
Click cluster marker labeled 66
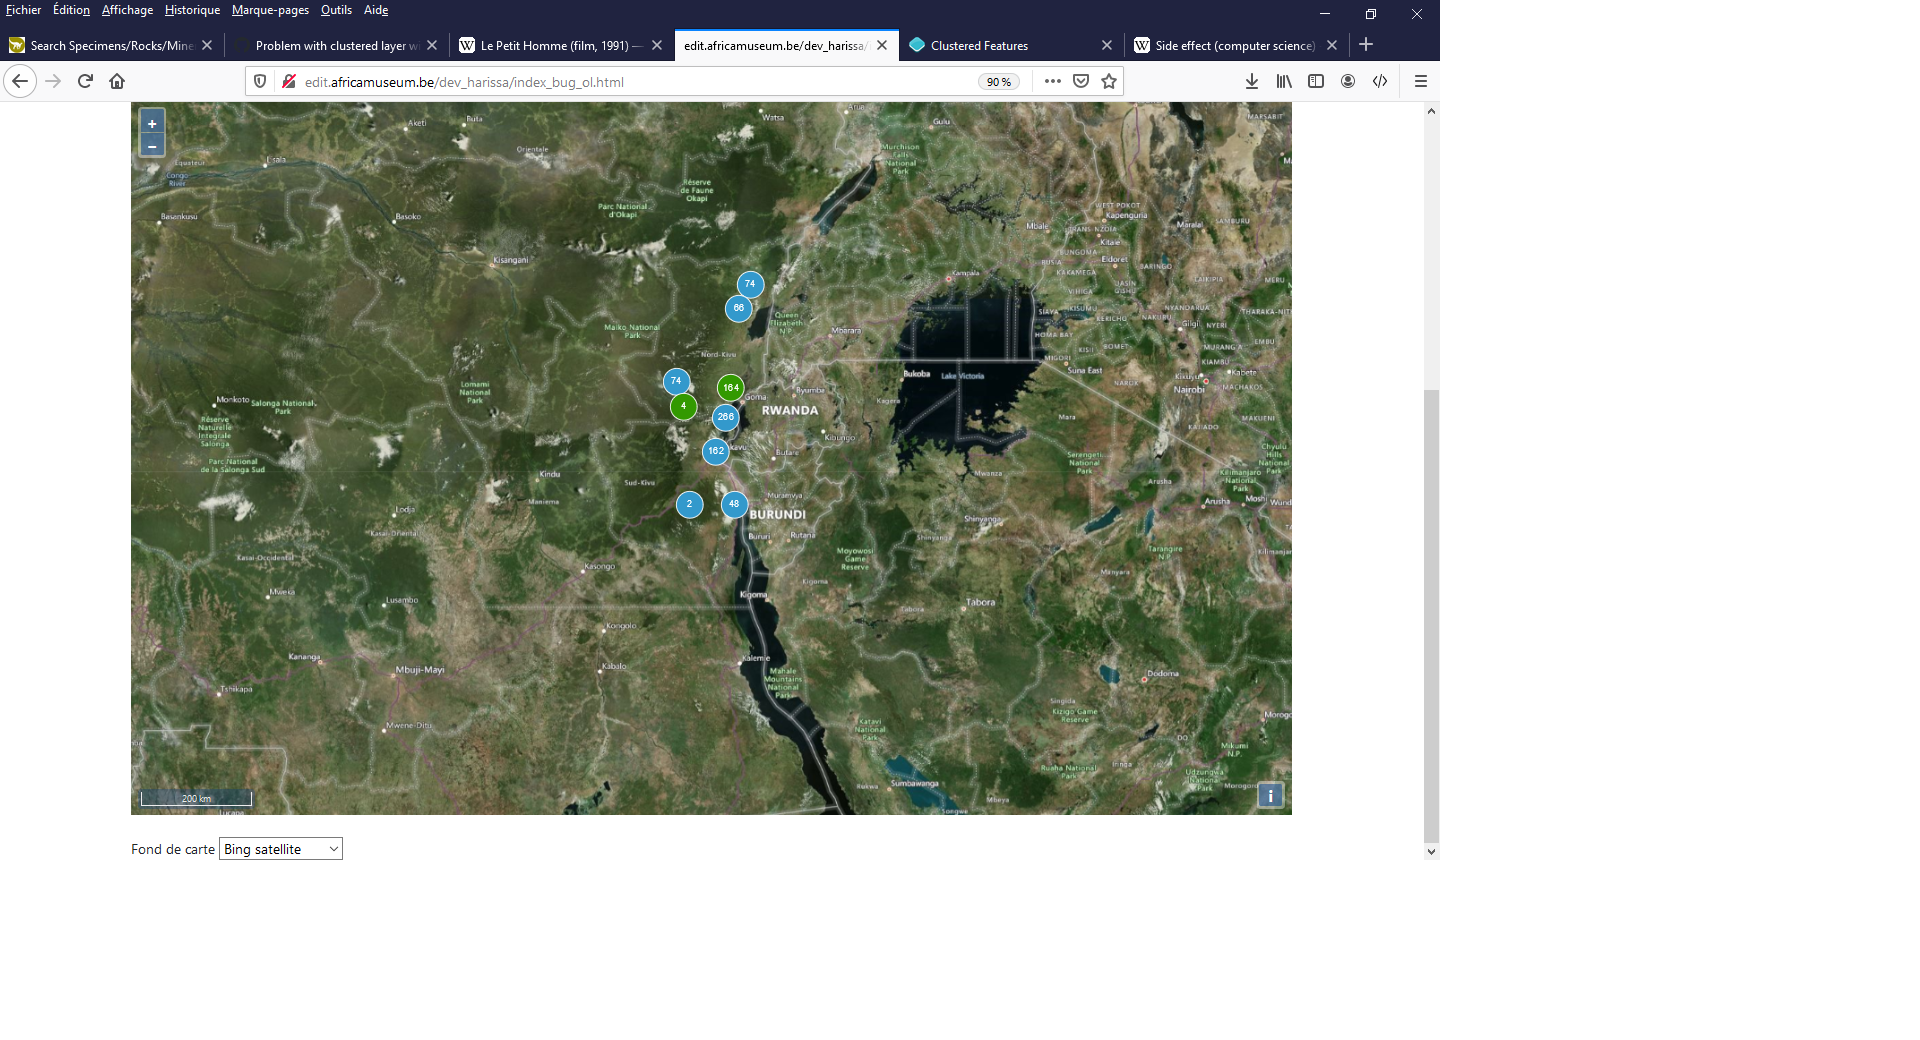[x=738, y=308]
